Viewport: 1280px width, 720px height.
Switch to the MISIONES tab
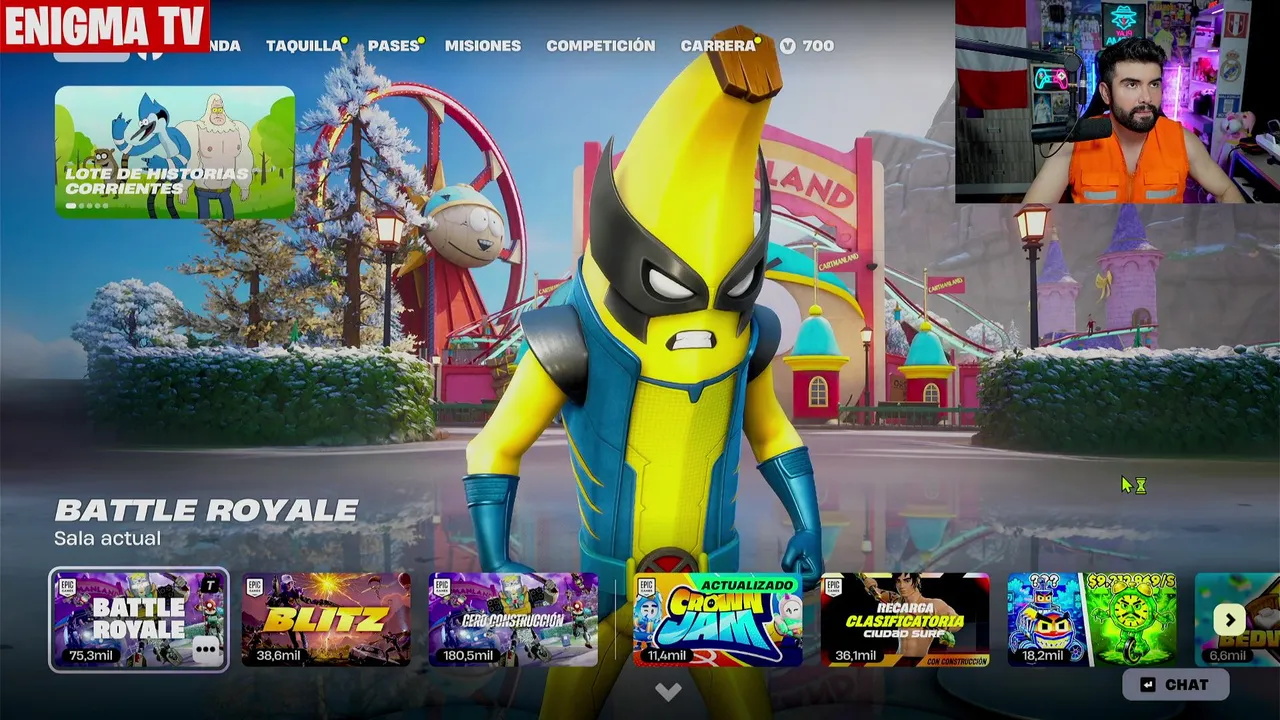click(x=483, y=45)
